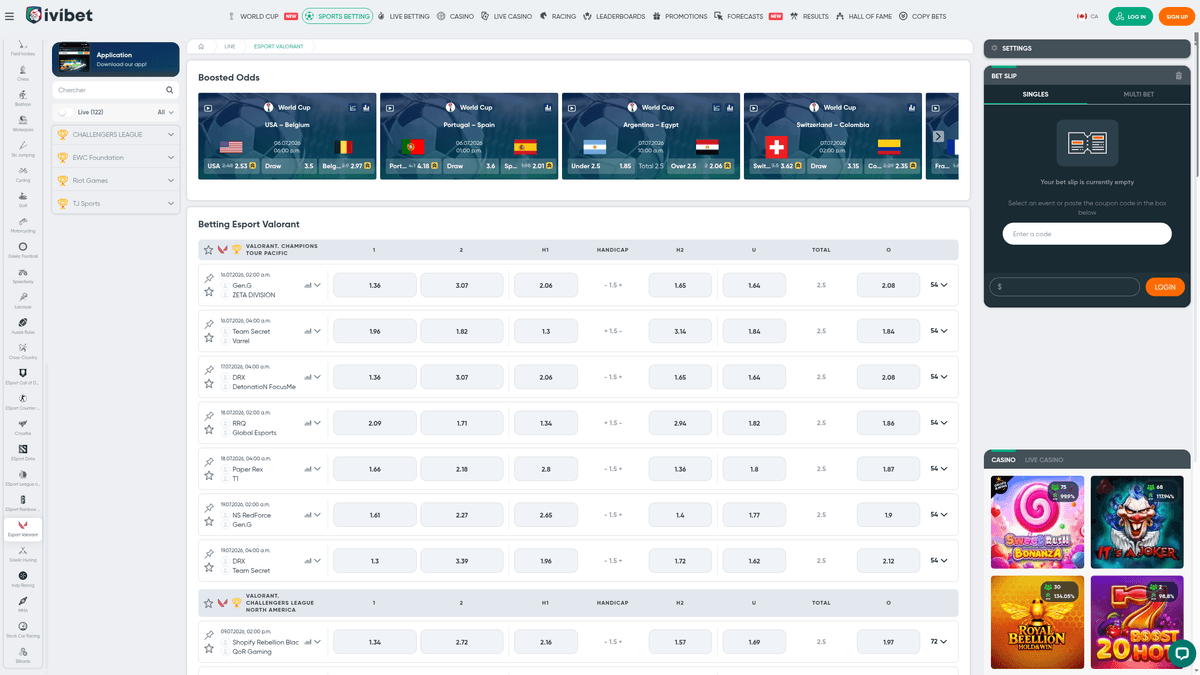Expand the EWC Foundation category

point(116,157)
